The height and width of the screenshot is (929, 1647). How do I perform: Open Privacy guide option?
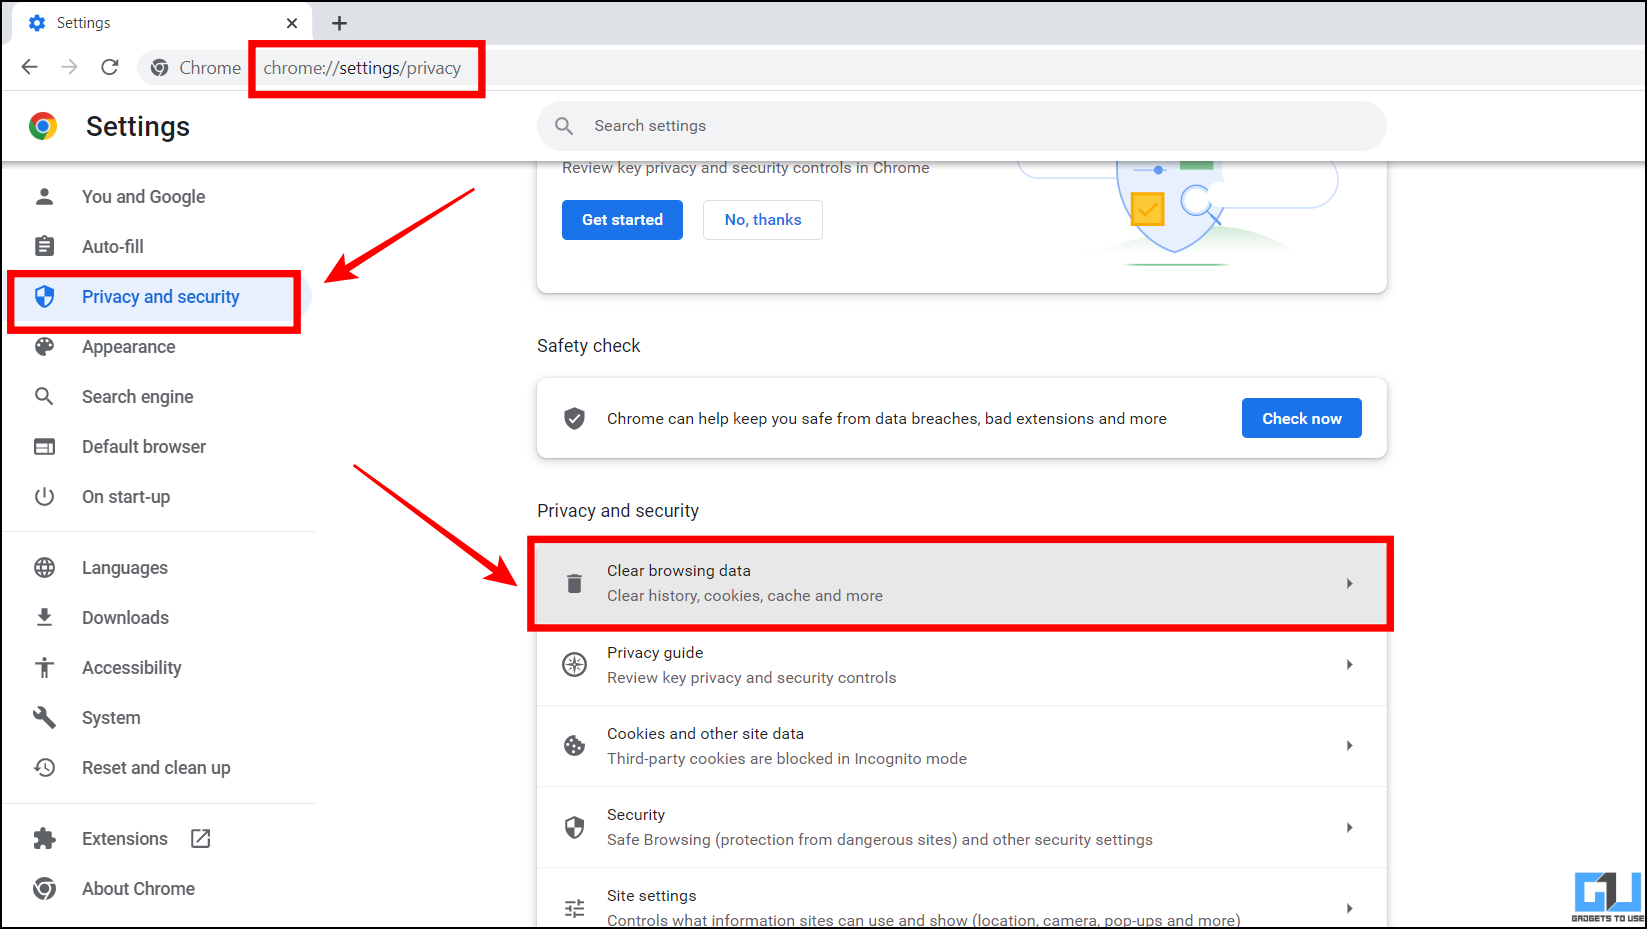[961, 664]
